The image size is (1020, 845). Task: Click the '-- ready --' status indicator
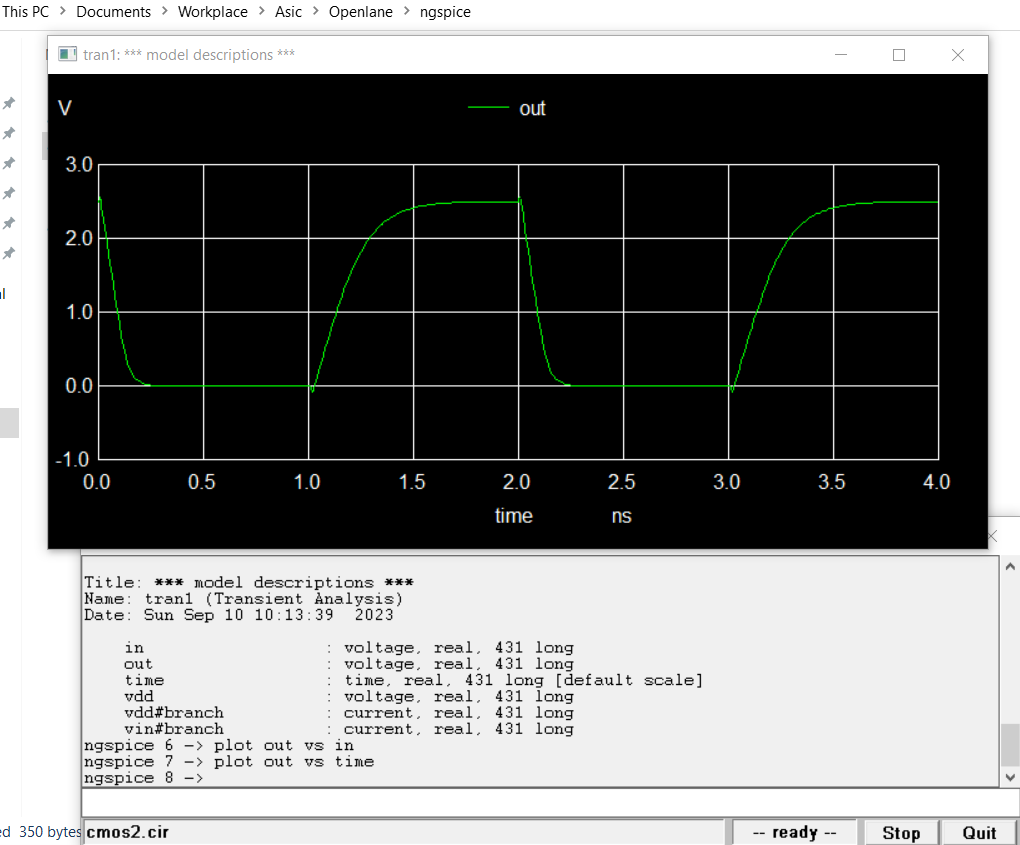click(x=795, y=831)
